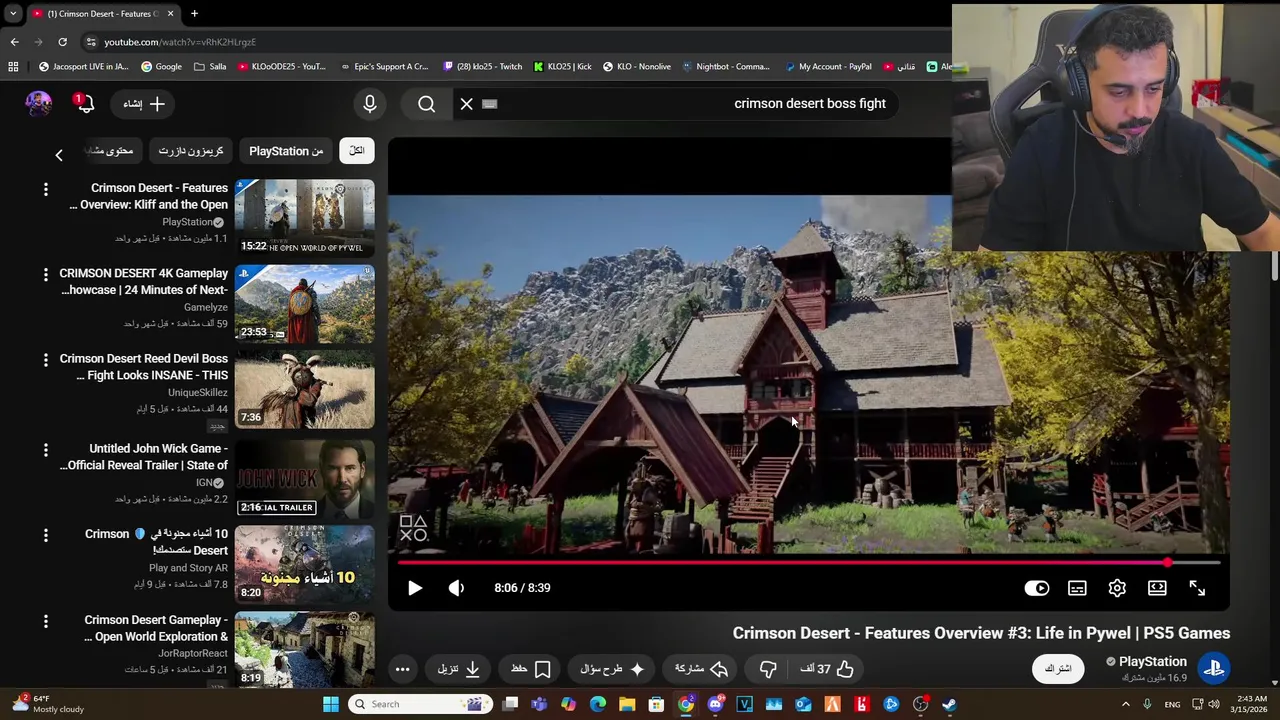This screenshot has width=1280, height=720.
Task: Show hidden system tray icons
Action: coord(1125,704)
